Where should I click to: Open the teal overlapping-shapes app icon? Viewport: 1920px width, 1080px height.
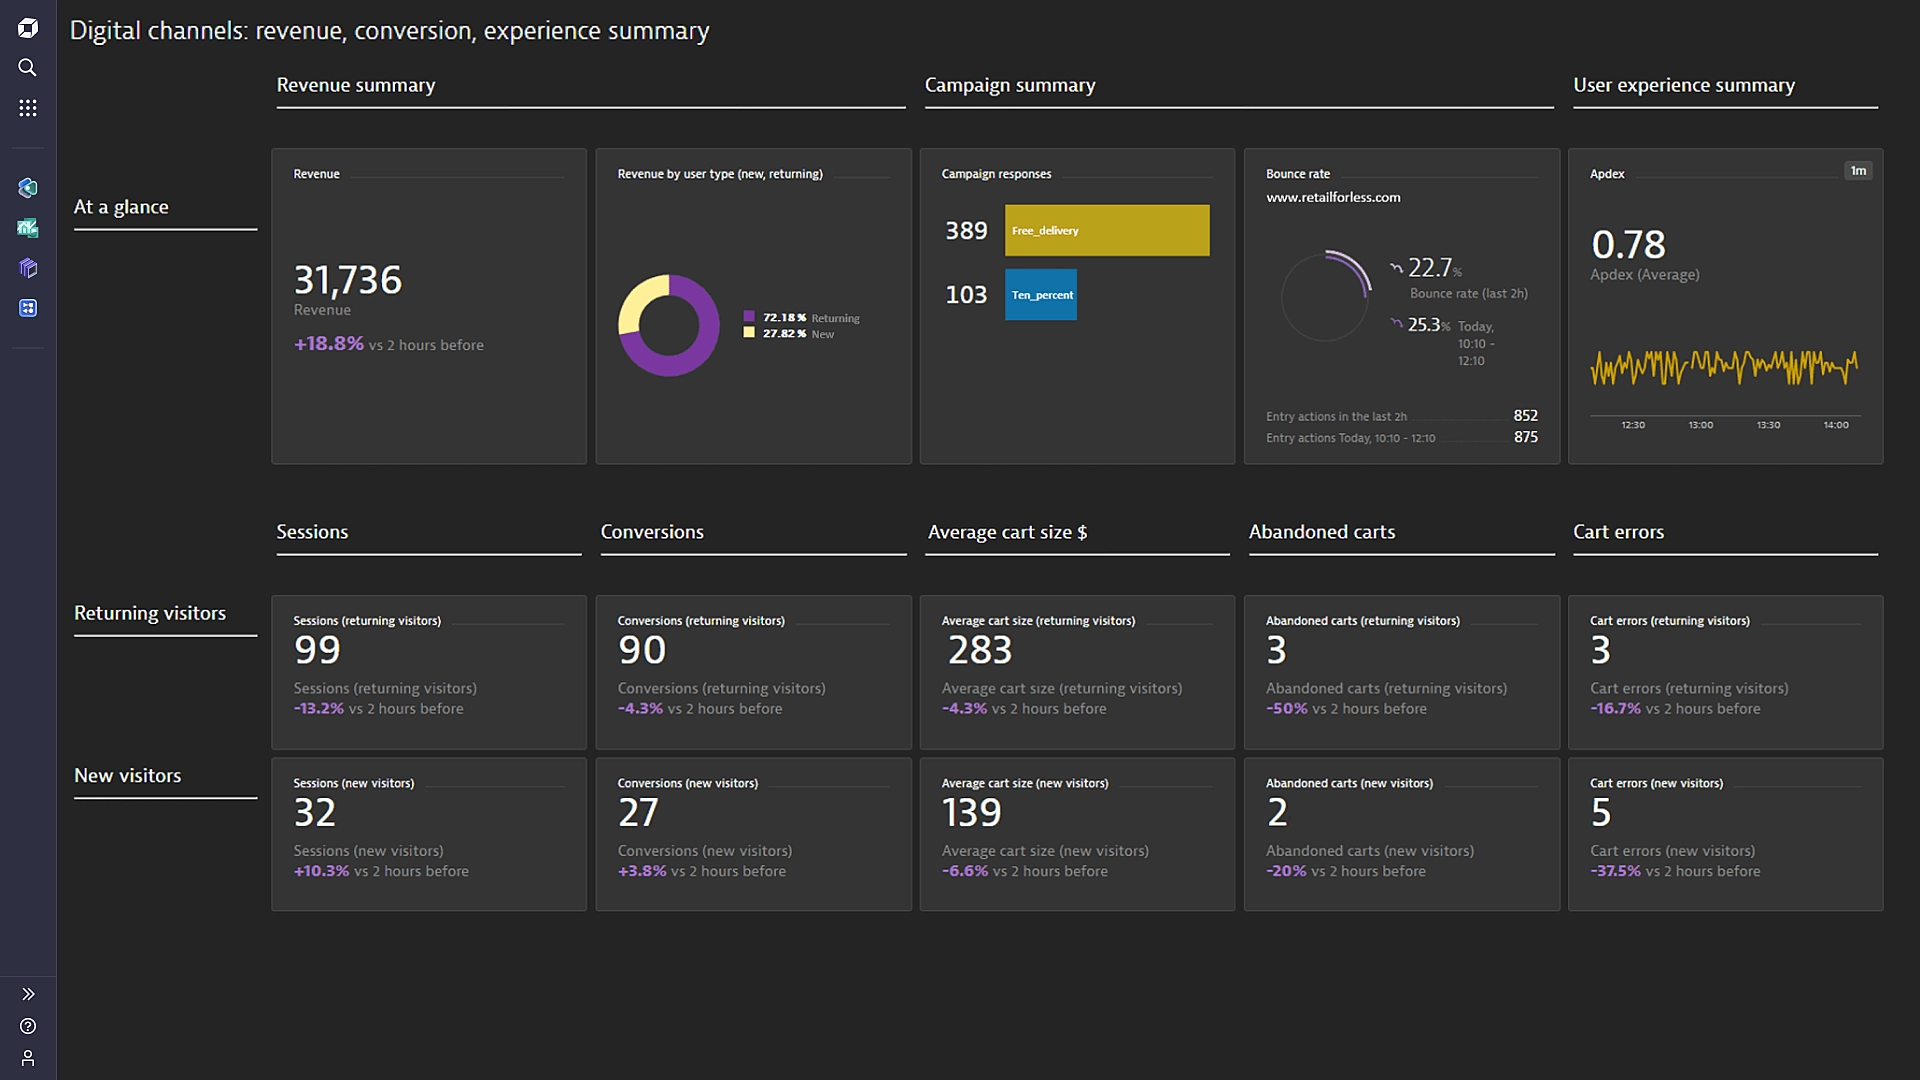[28, 188]
